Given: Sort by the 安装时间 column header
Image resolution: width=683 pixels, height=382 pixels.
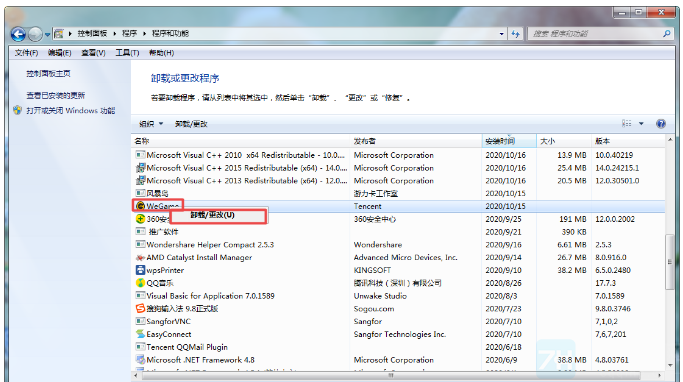Looking at the screenshot, I should [x=509, y=141].
